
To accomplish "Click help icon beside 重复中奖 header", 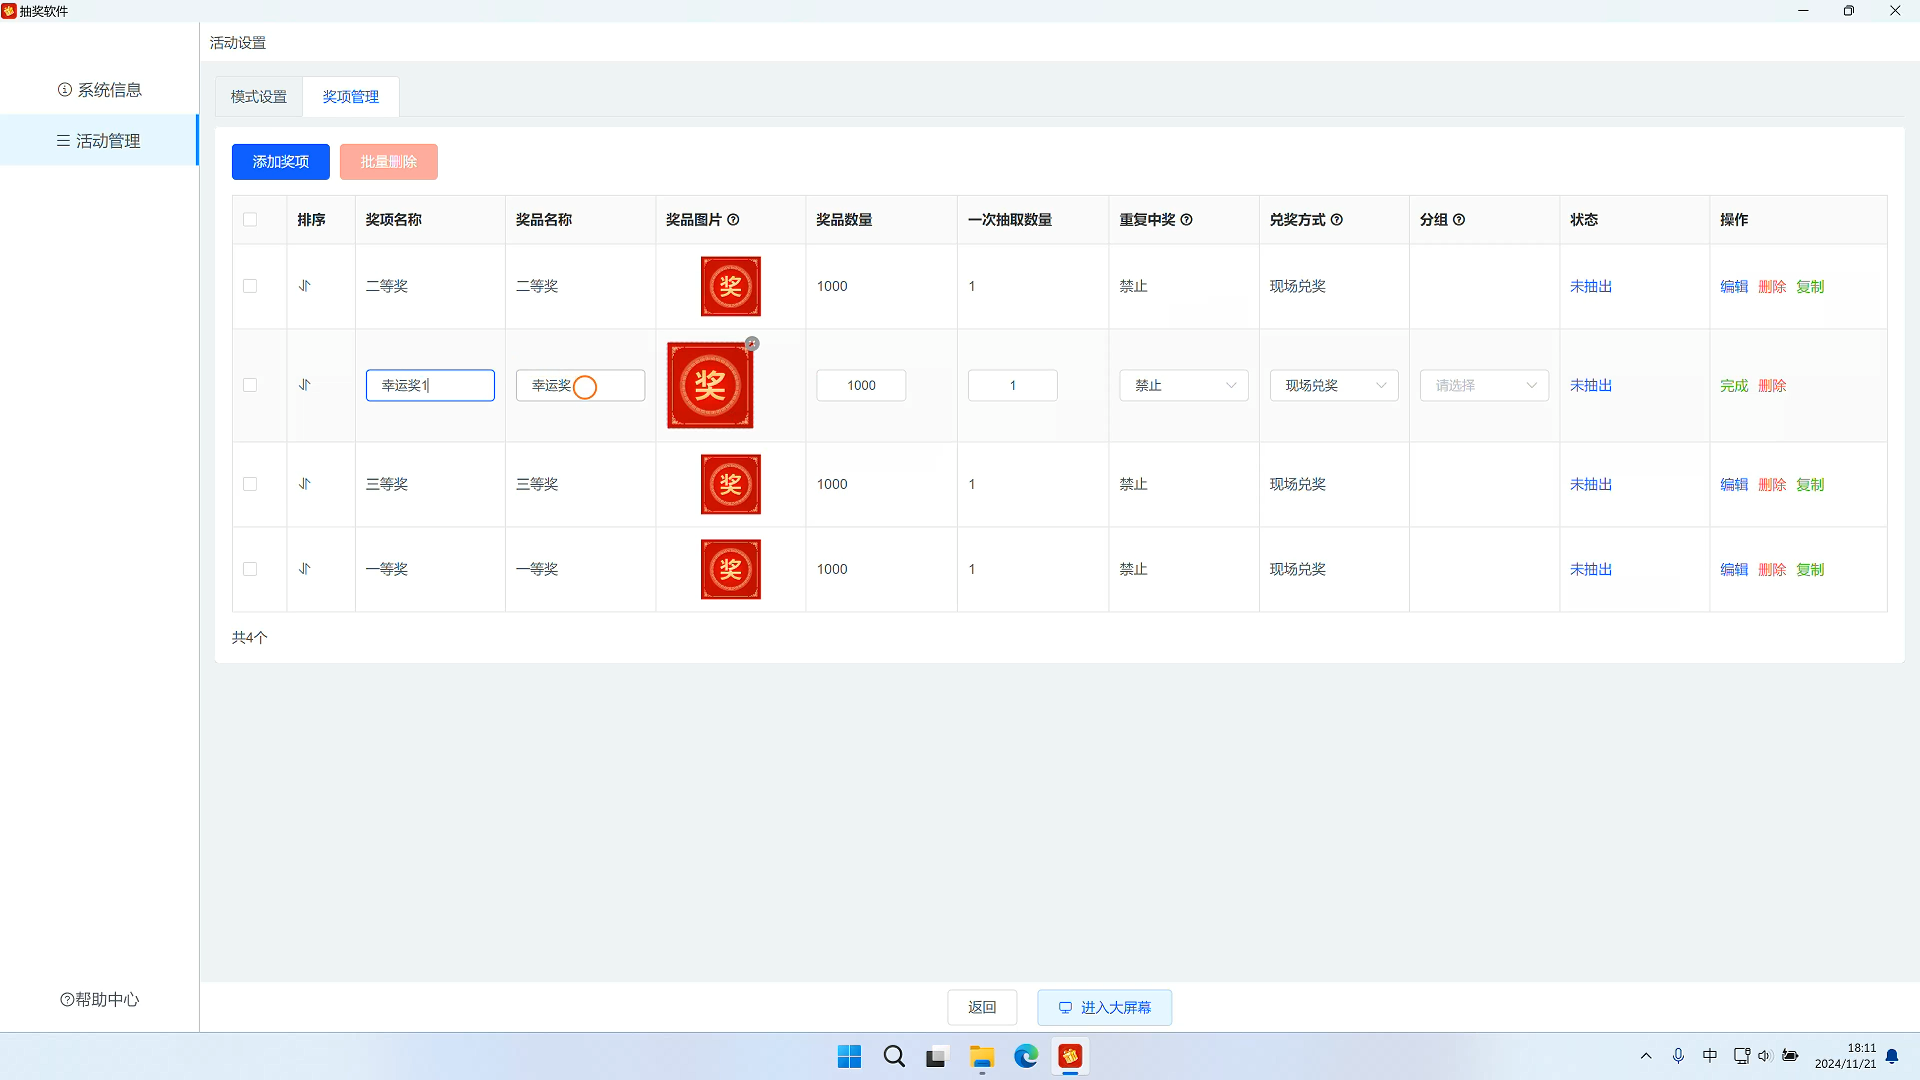I will pyautogui.click(x=1186, y=220).
